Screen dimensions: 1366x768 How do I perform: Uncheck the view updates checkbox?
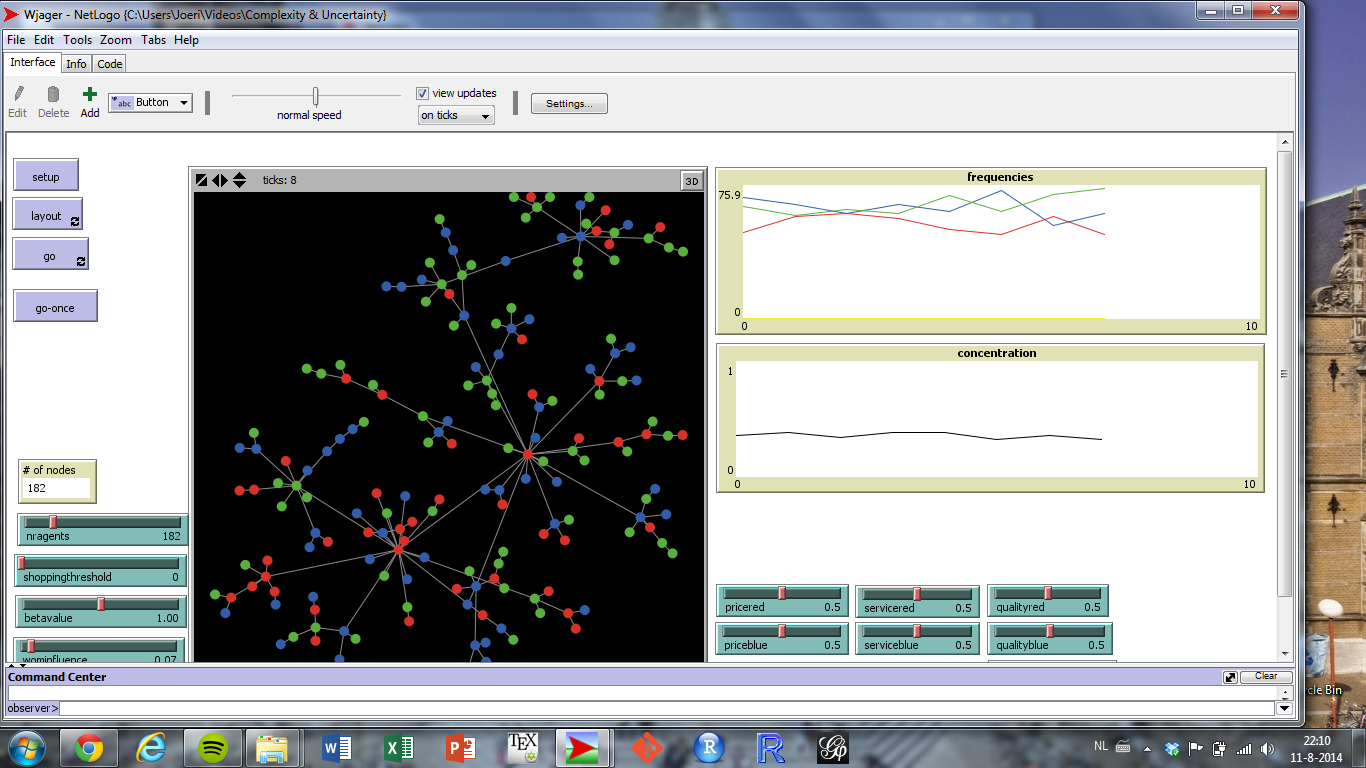[x=423, y=93]
